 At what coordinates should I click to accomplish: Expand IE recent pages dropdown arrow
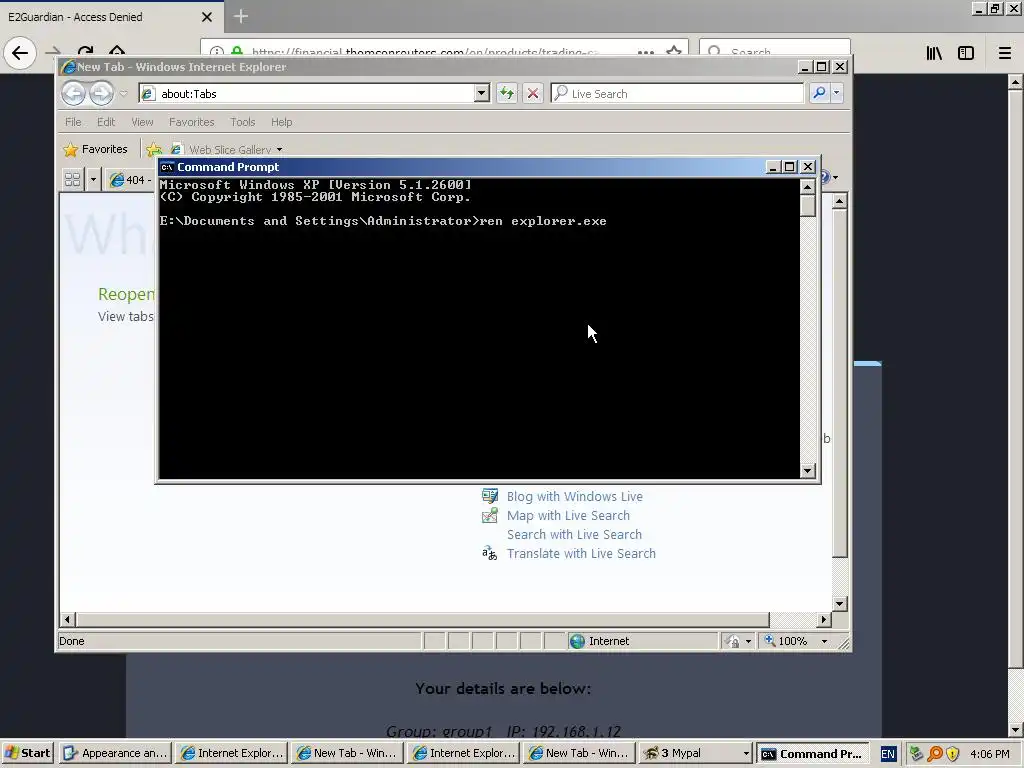pos(123,93)
